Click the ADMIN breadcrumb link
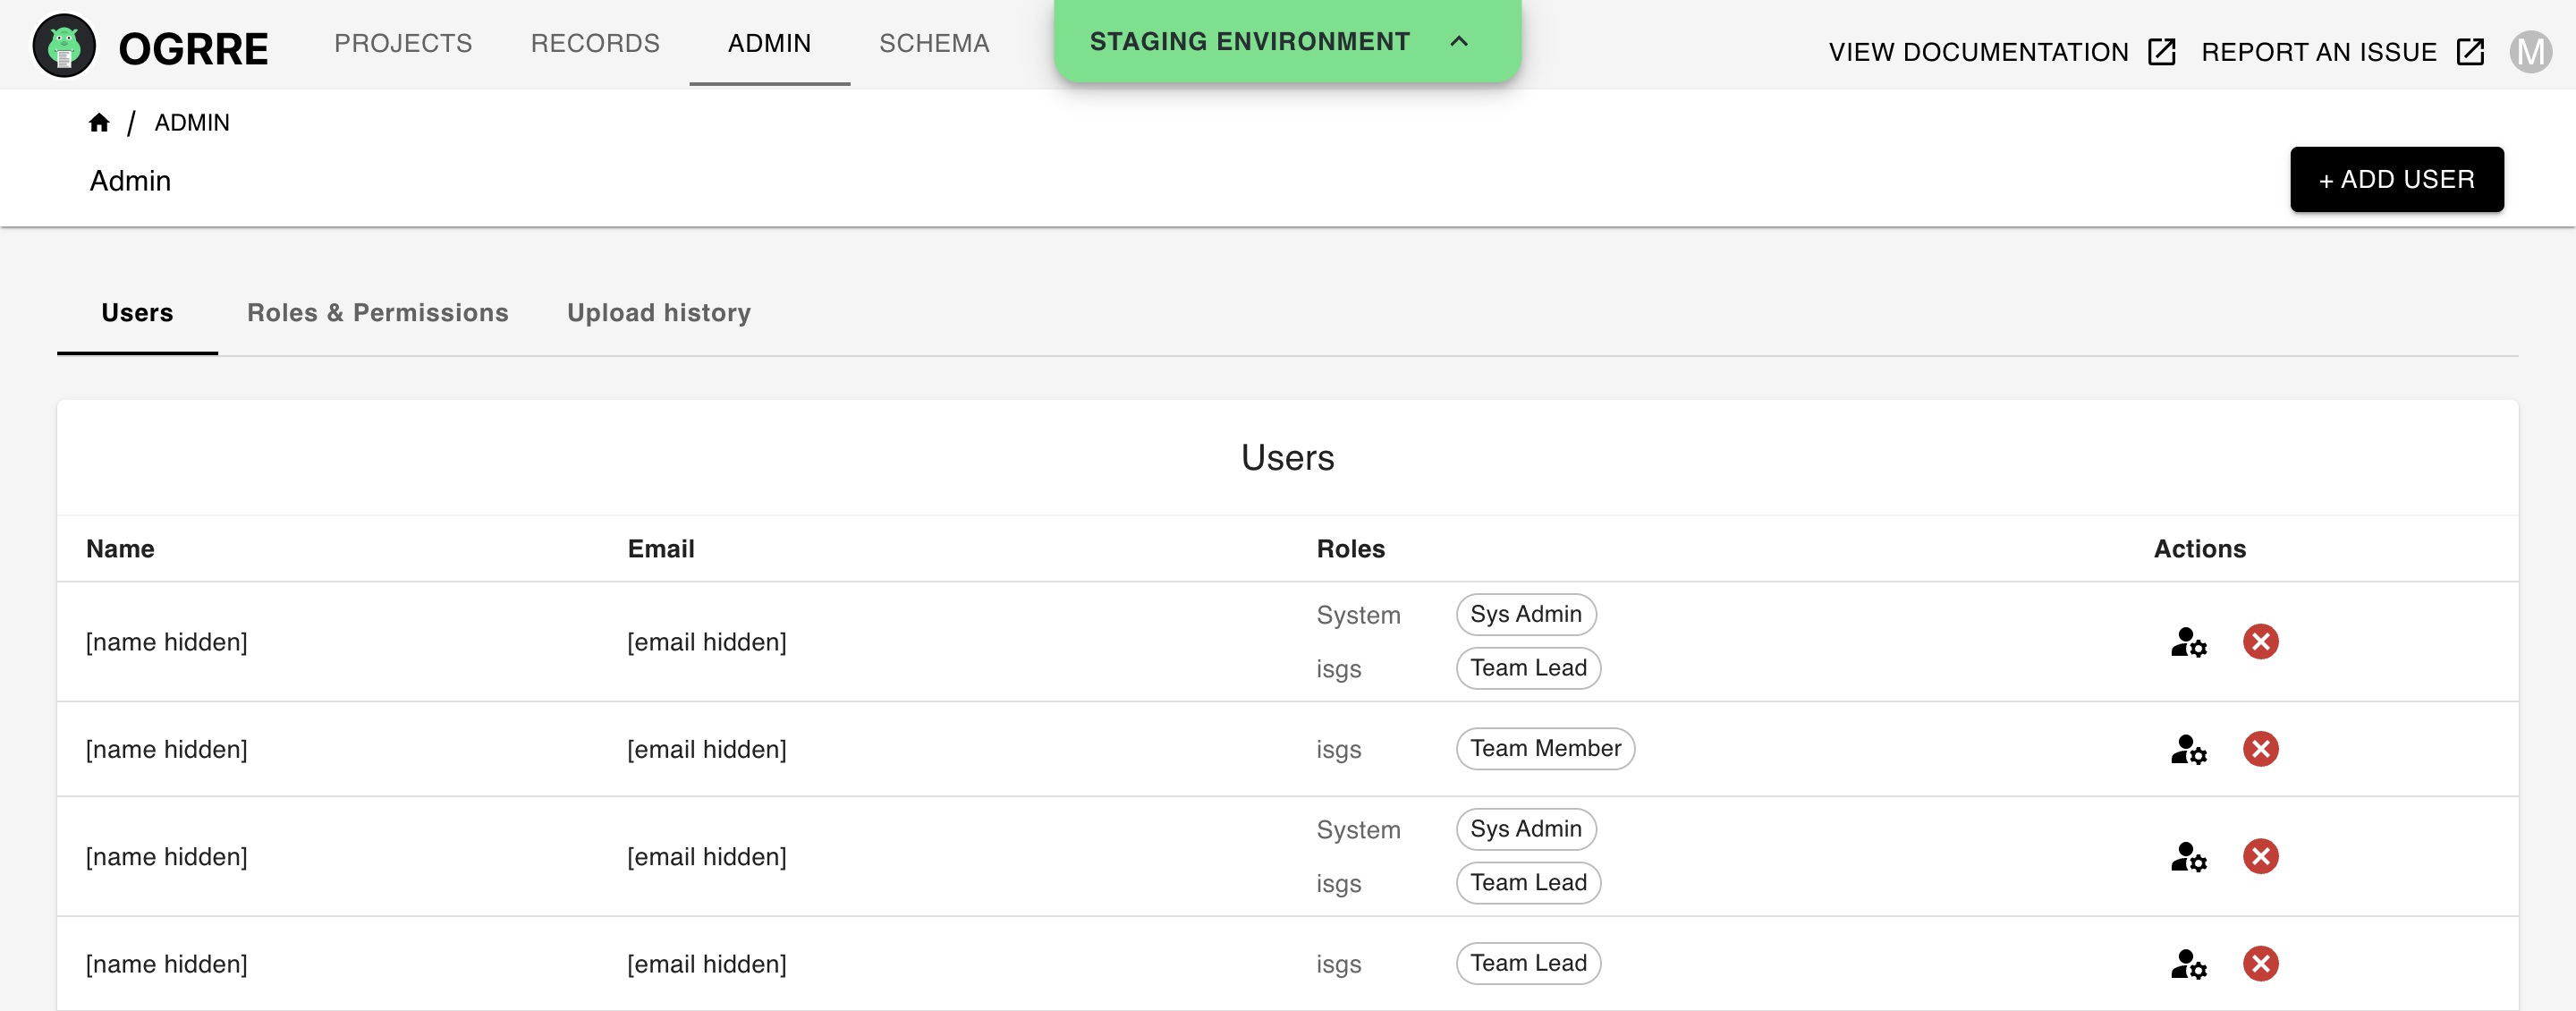2576x1011 pixels. (x=192, y=123)
